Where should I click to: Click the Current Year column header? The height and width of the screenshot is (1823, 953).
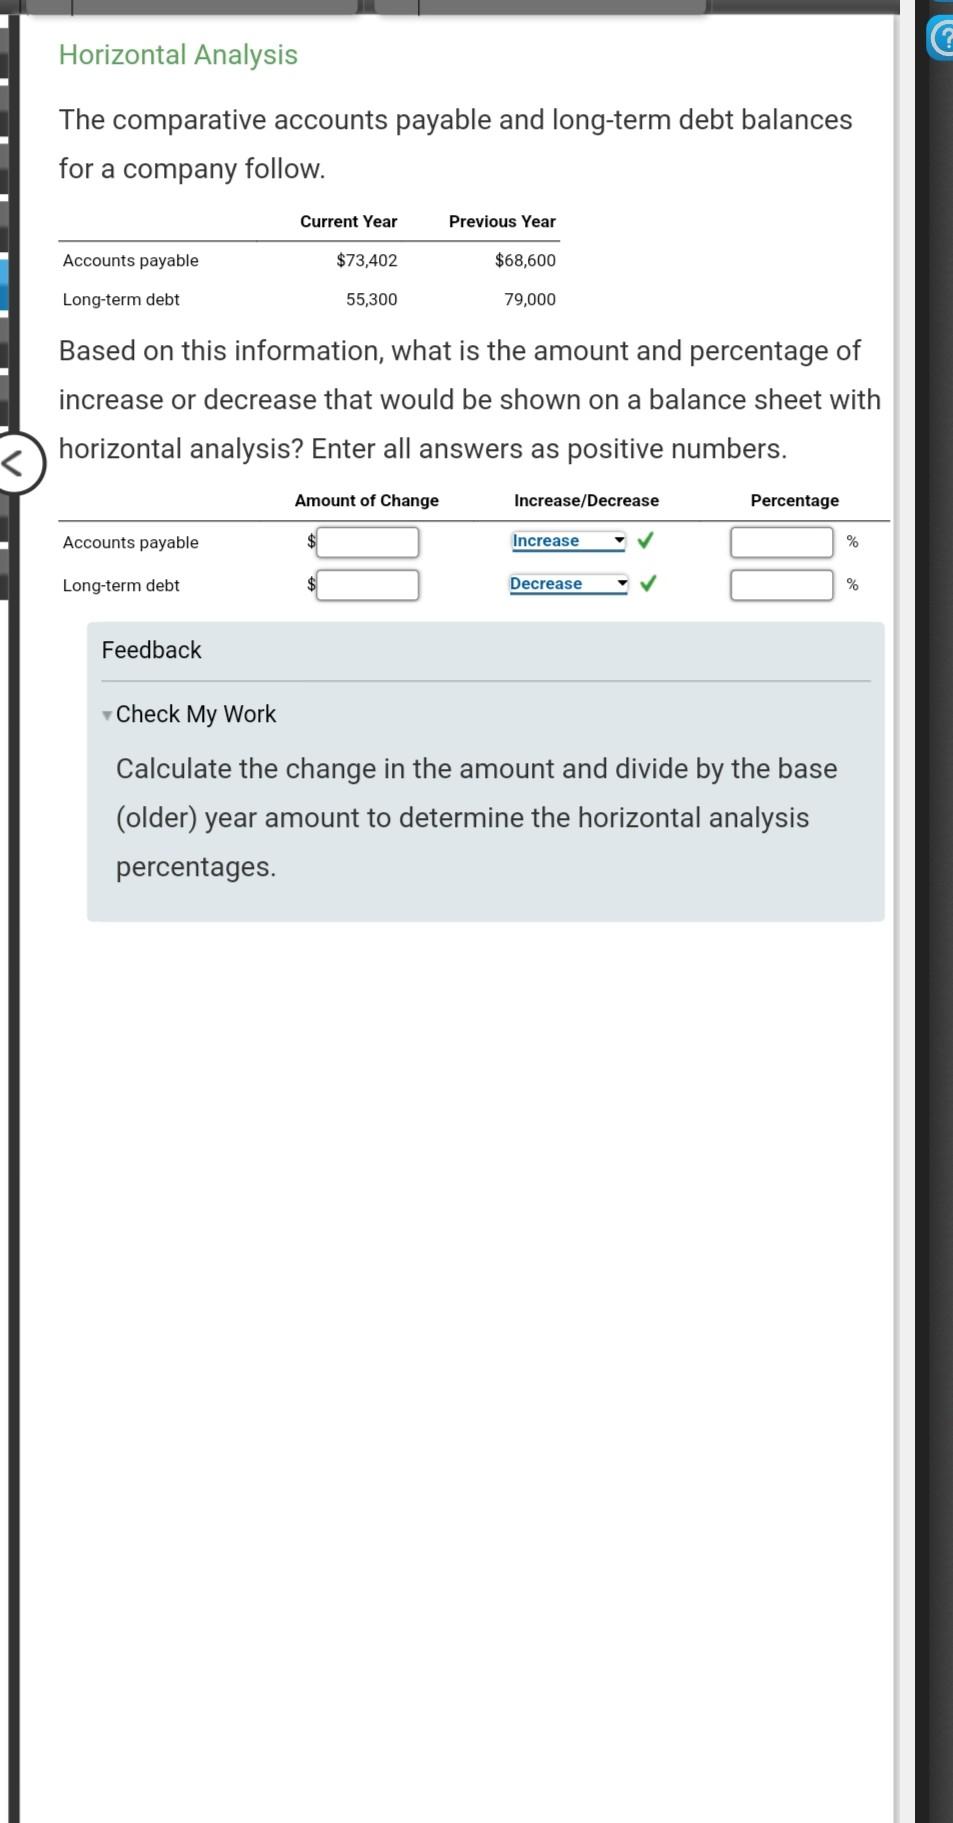(x=348, y=221)
